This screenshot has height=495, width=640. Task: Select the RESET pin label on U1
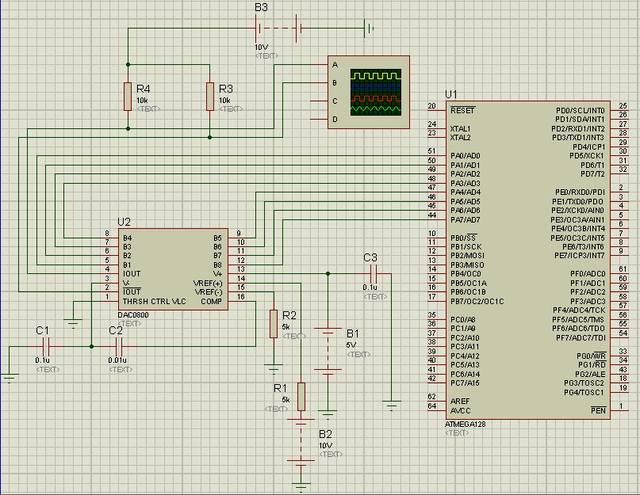(x=462, y=110)
